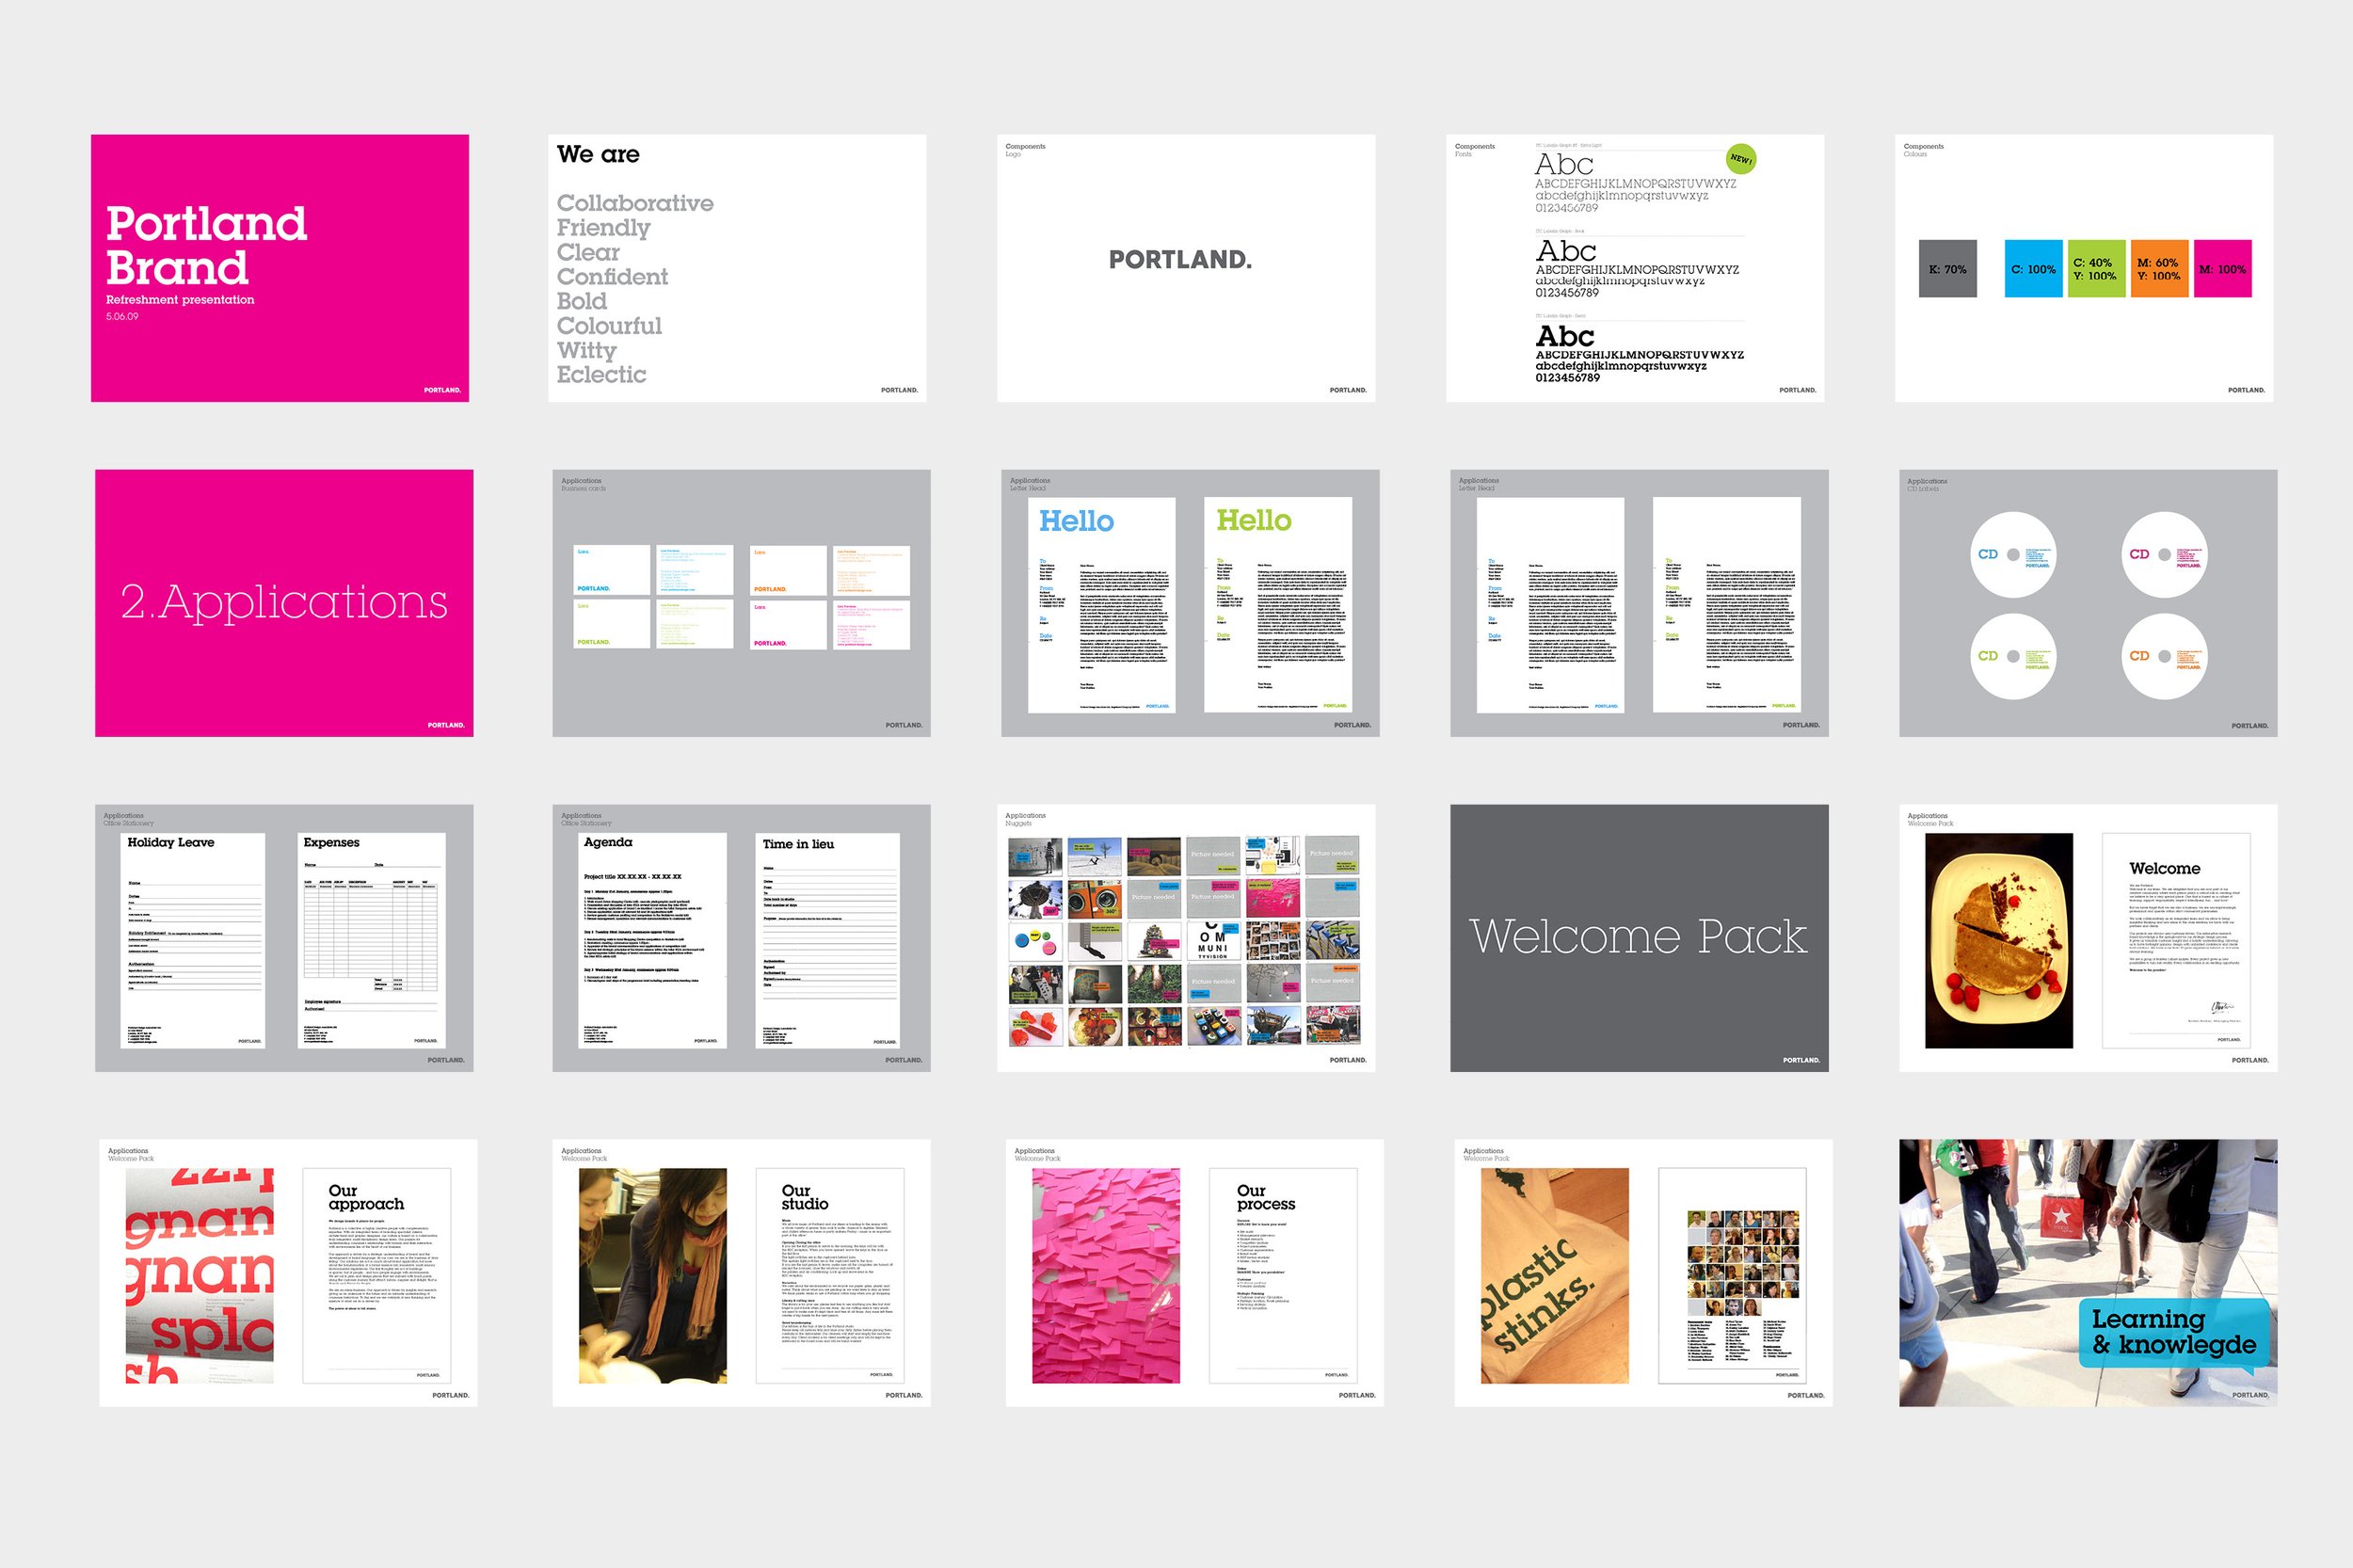Click 'Refreshment presentation' subtitle text
2353x1568 pixels.
pyautogui.click(x=180, y=300)
